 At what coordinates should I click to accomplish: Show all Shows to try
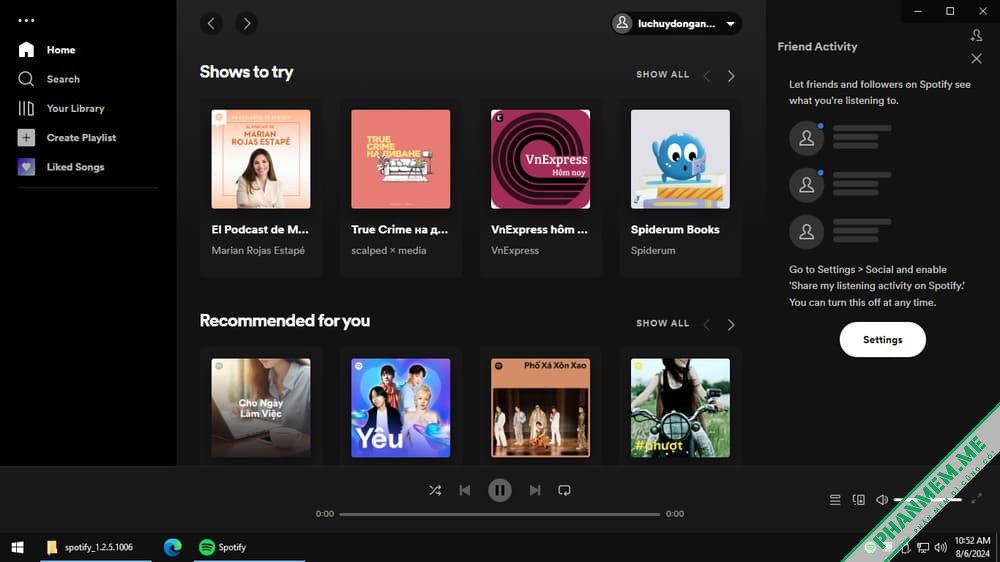[663, 75]
